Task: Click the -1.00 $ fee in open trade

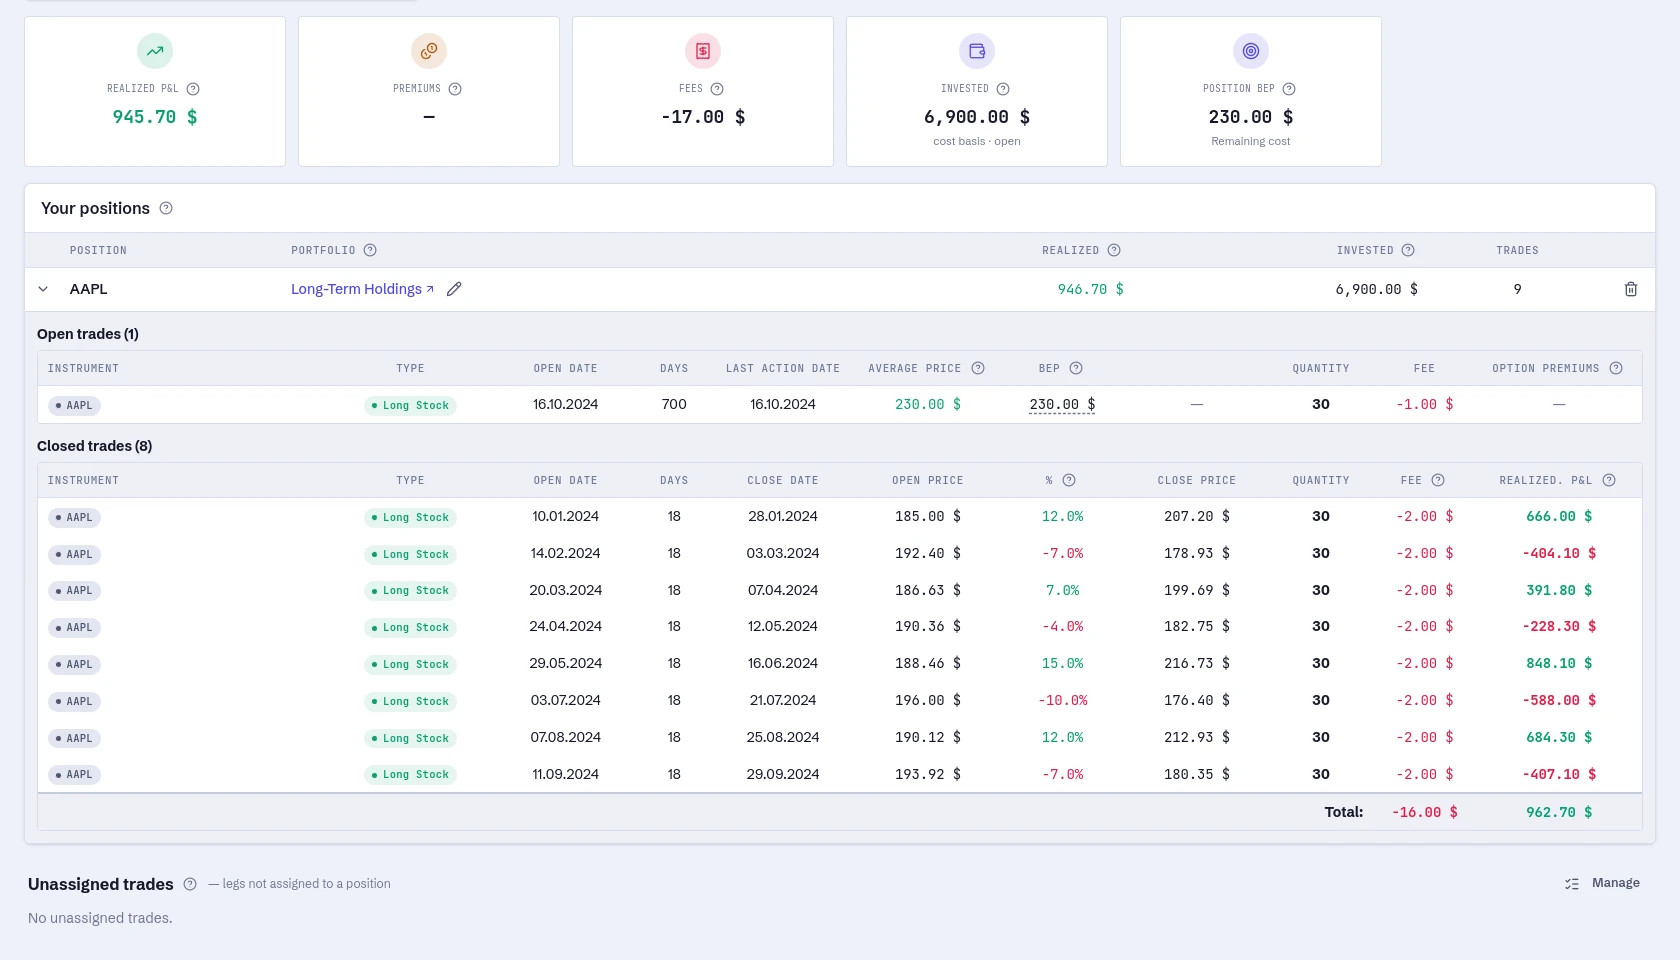Action: point(1425,405)
